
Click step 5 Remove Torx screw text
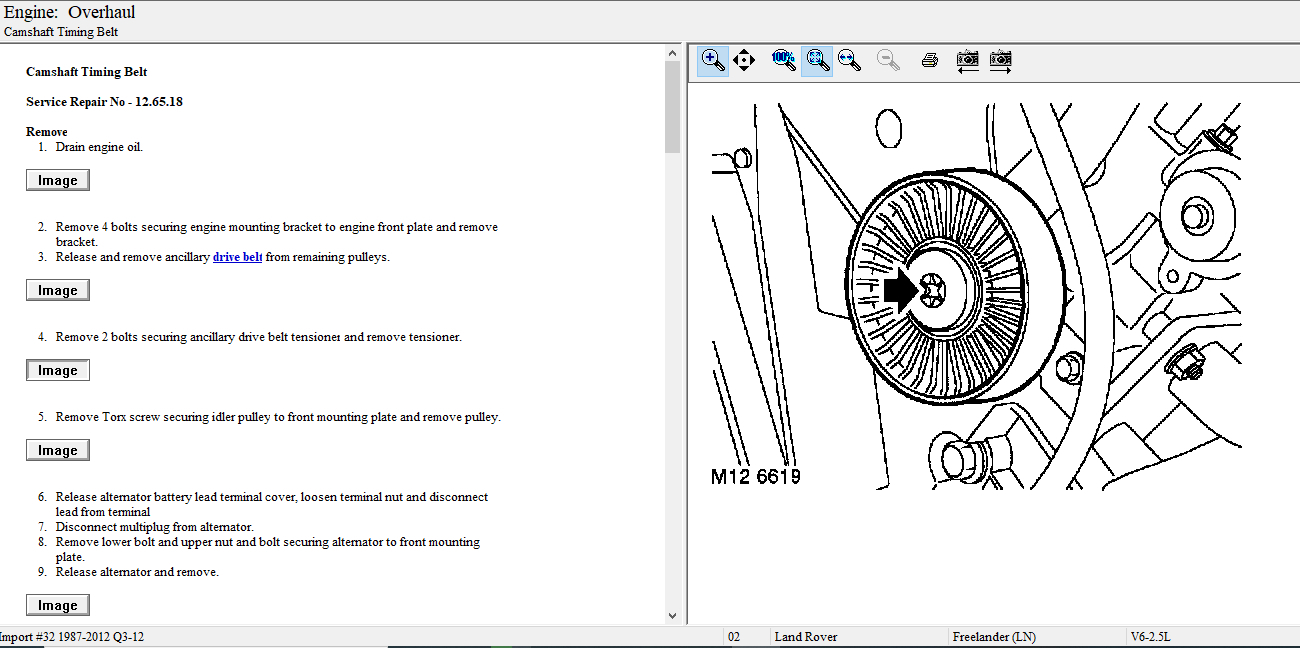[278, 417]
